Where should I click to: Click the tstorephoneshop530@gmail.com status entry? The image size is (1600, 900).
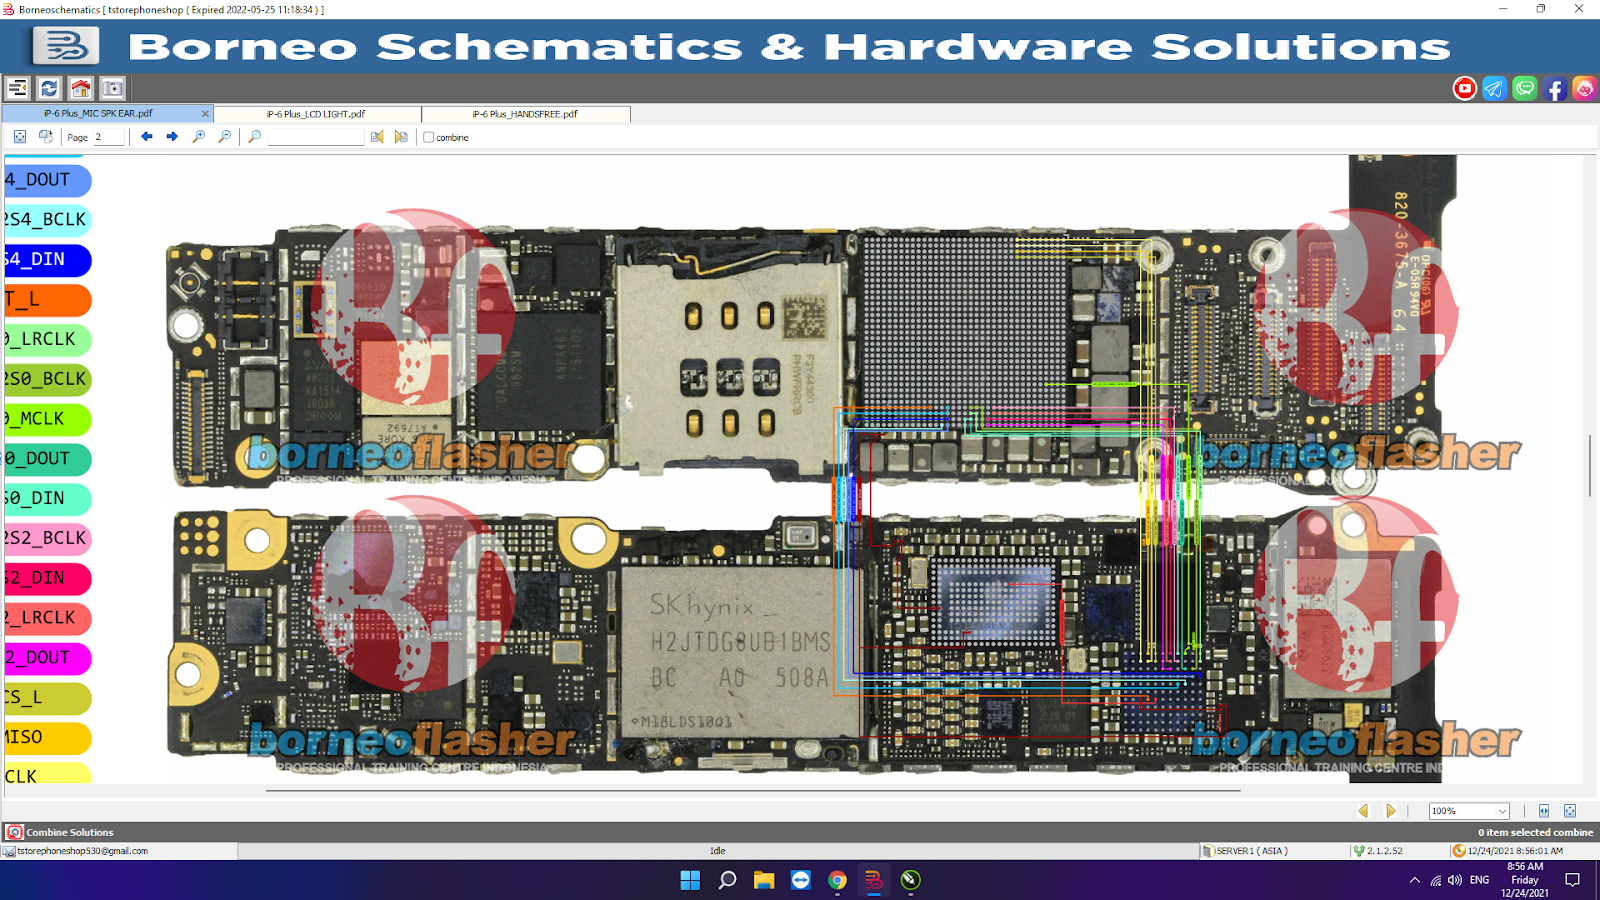pyautogui.click(x=82, y=851)
